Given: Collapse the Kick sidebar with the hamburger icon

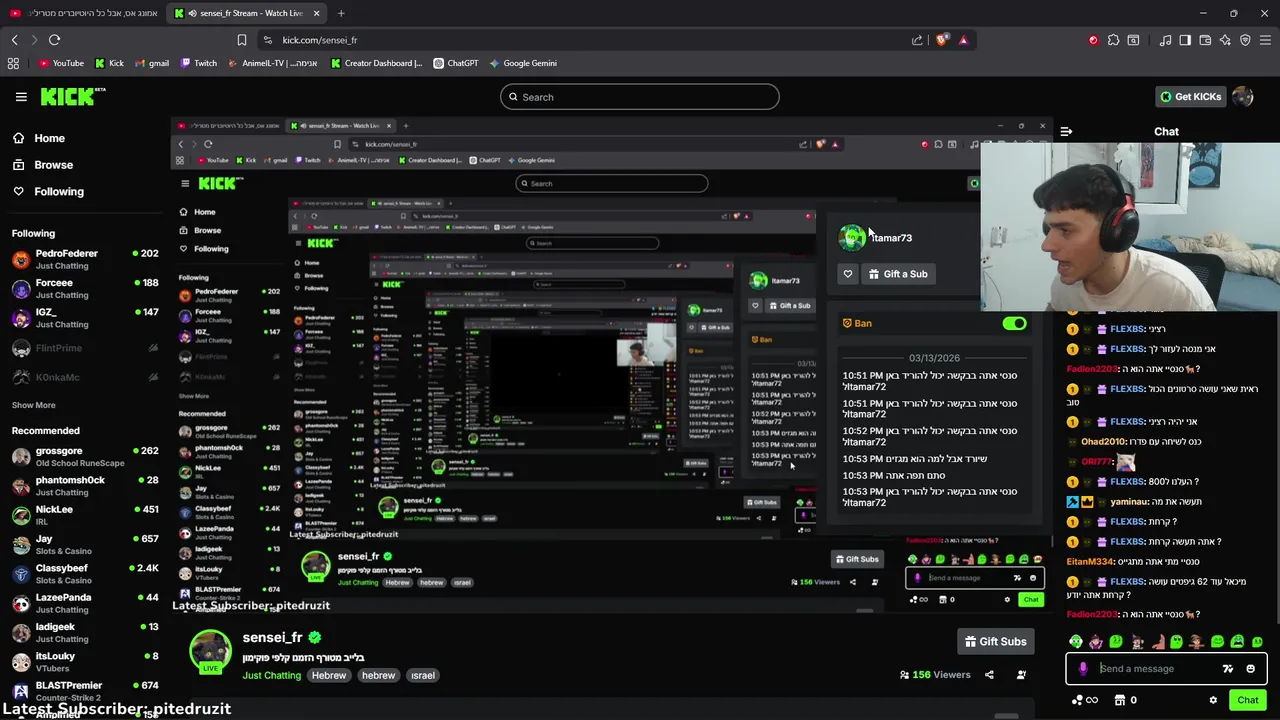Looking at the screenshot, I should point(21,97).
